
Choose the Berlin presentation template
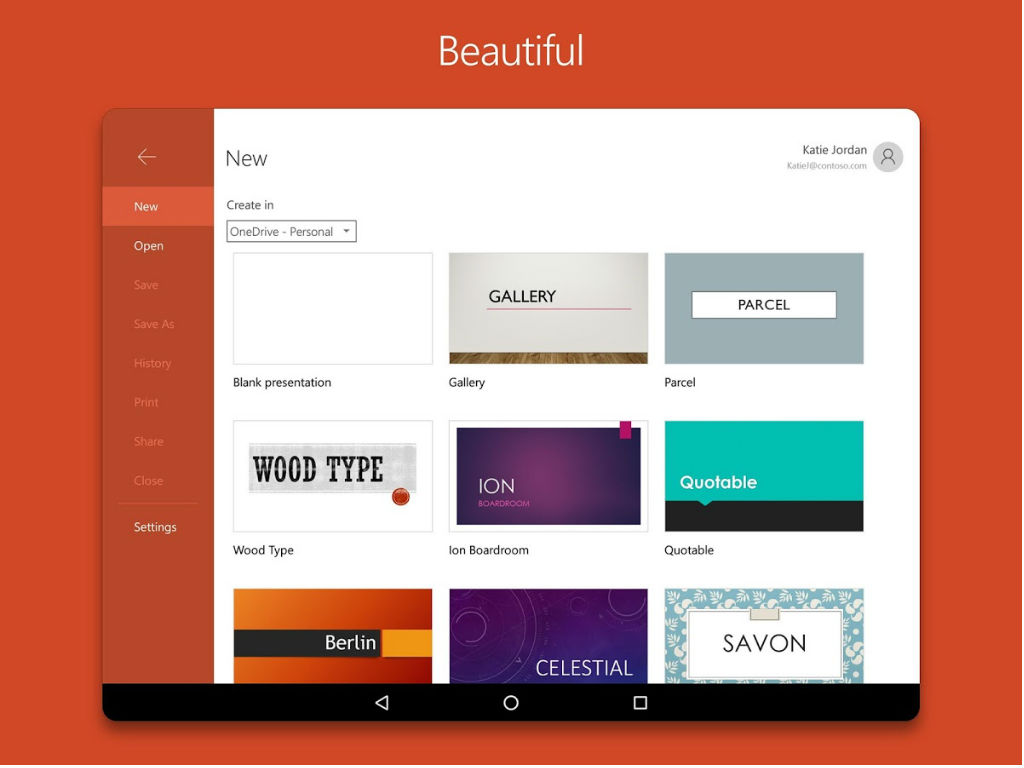[x=332, y=635]
